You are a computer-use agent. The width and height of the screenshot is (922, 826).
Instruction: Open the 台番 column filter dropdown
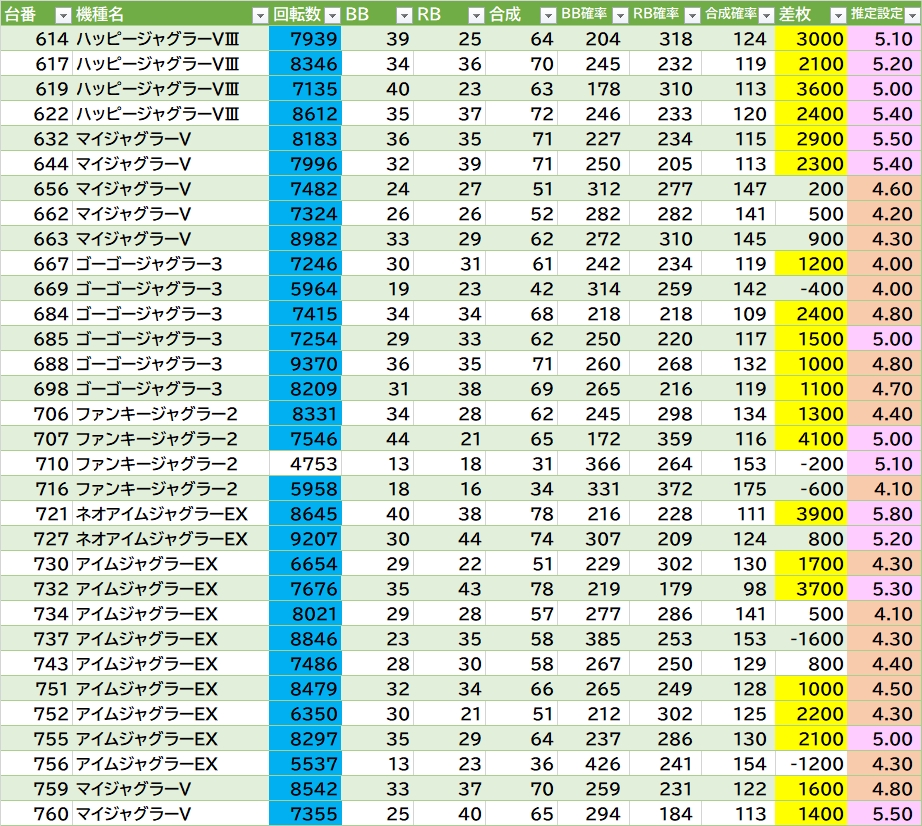tap(62, 15)
